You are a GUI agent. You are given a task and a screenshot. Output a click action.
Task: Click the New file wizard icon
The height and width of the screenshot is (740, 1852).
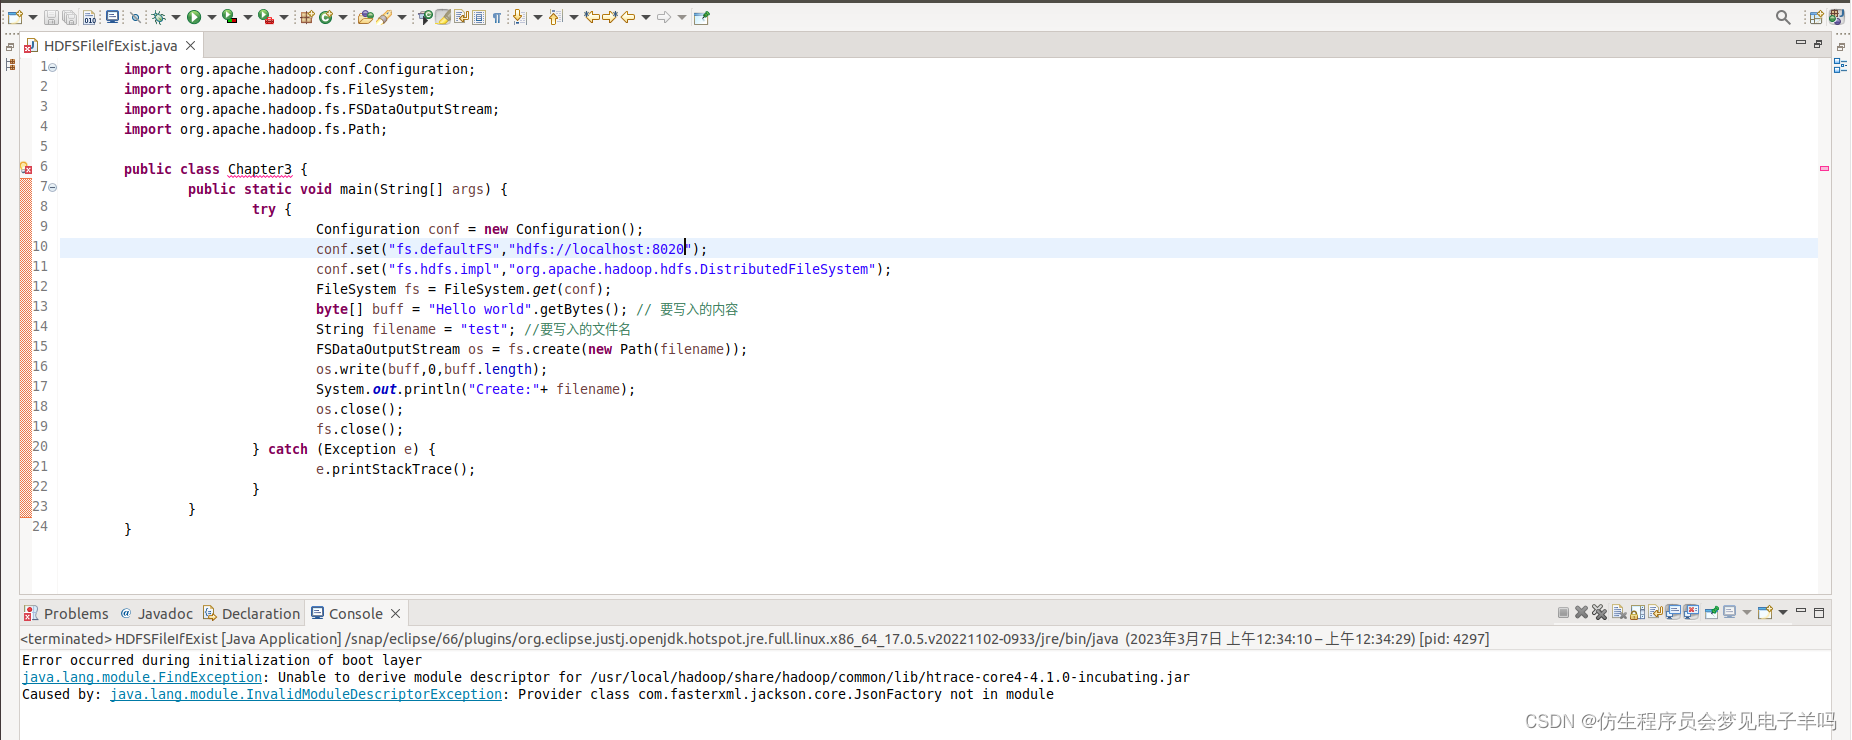[x=15, y=17]
